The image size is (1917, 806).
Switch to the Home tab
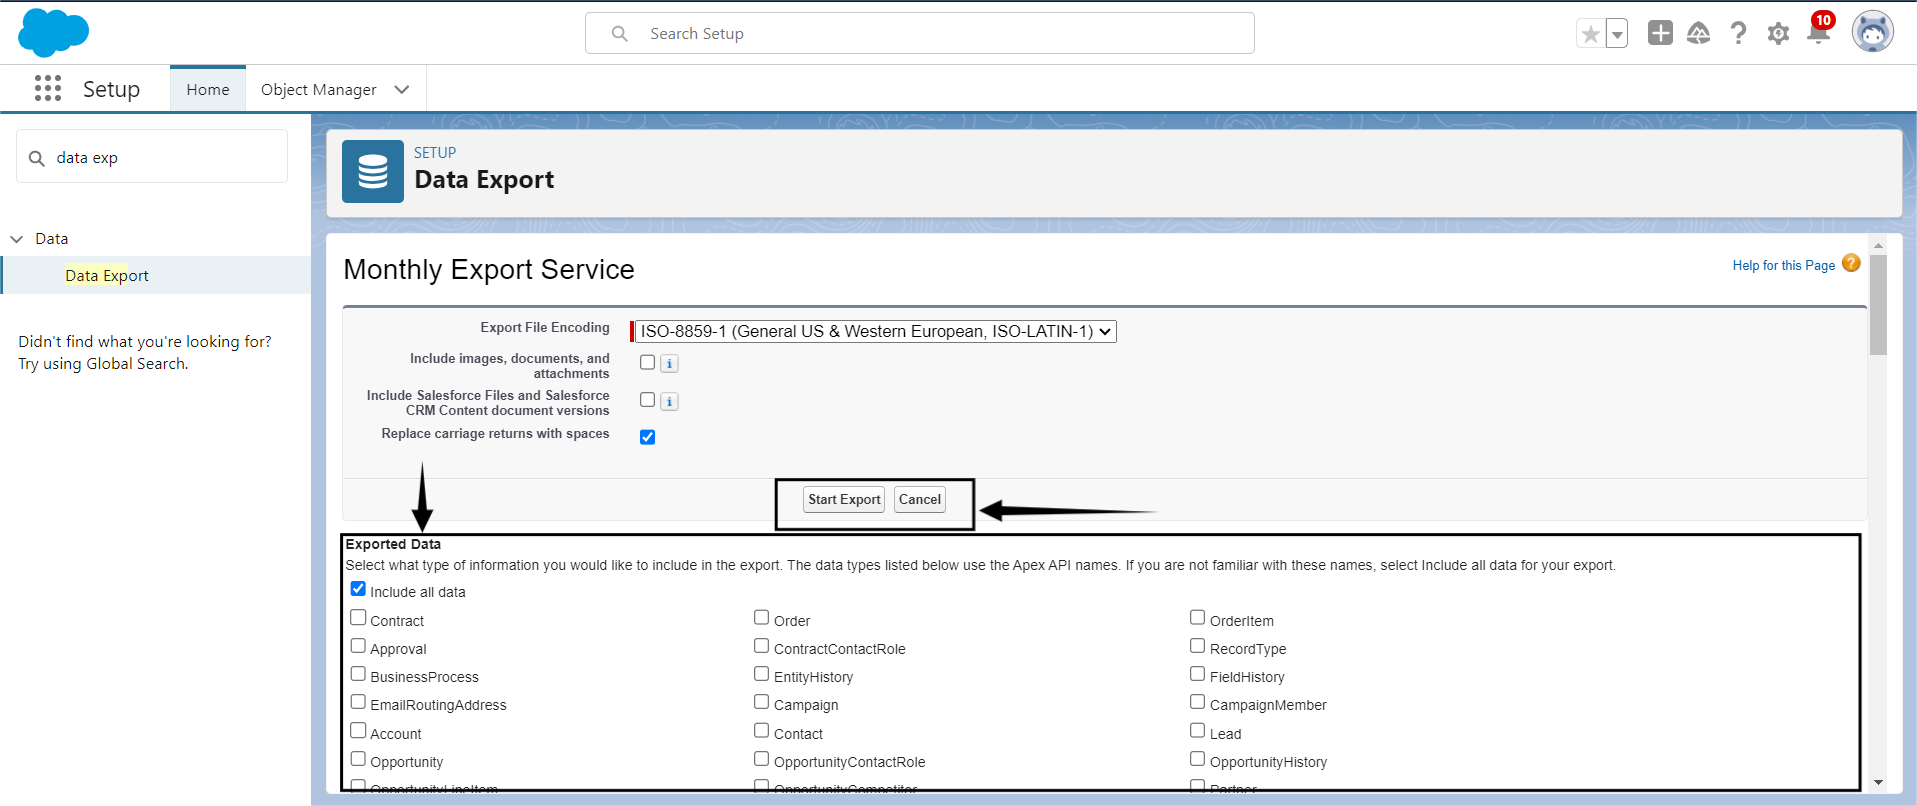click(208, 89)
